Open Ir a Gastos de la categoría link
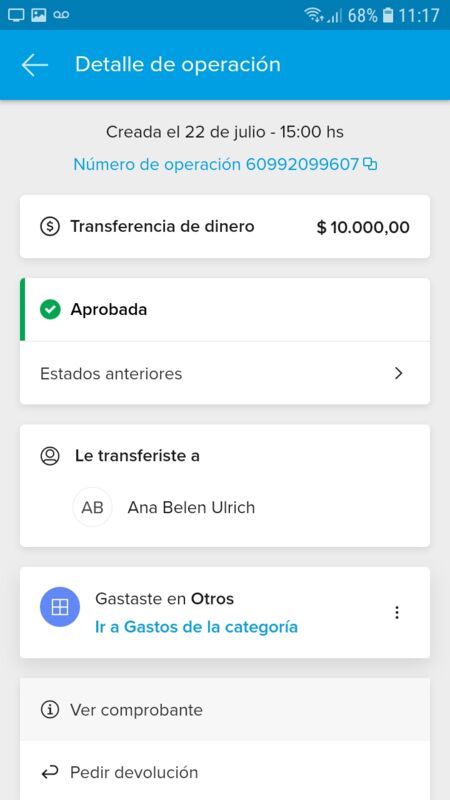This screenshot has width=450, height=800. 196,627
